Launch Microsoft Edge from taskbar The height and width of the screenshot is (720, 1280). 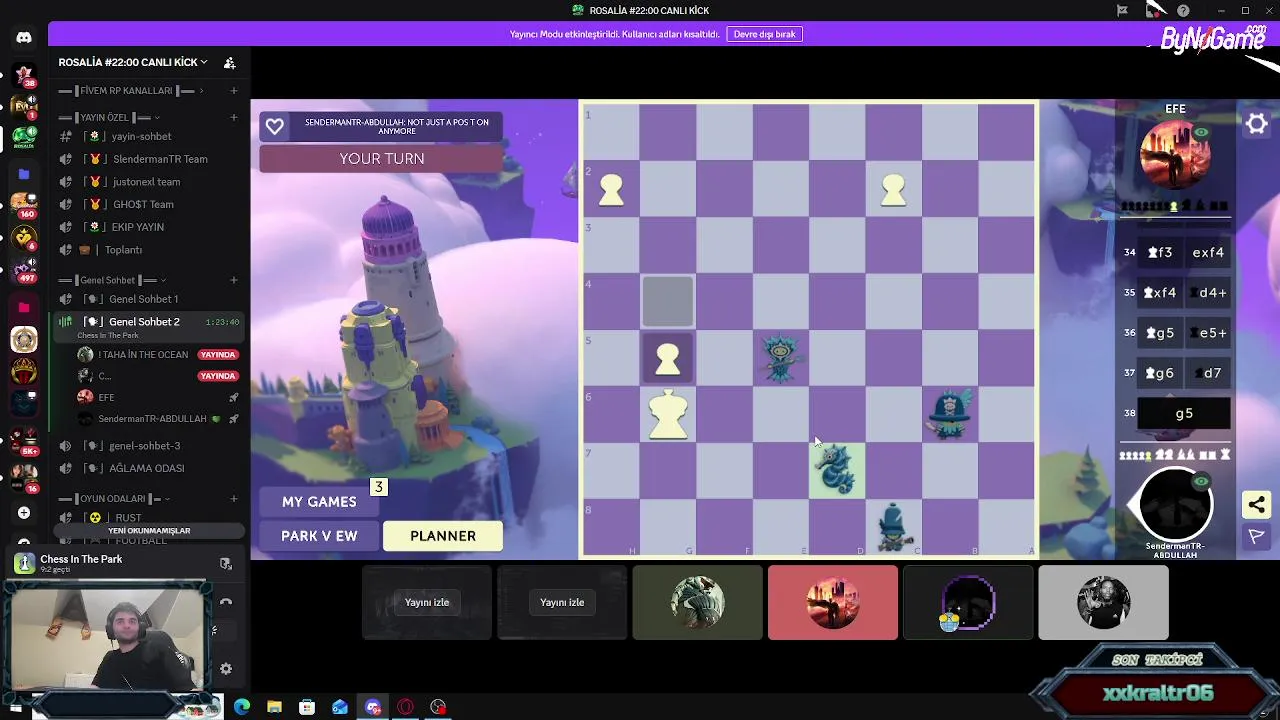[242, 707]
